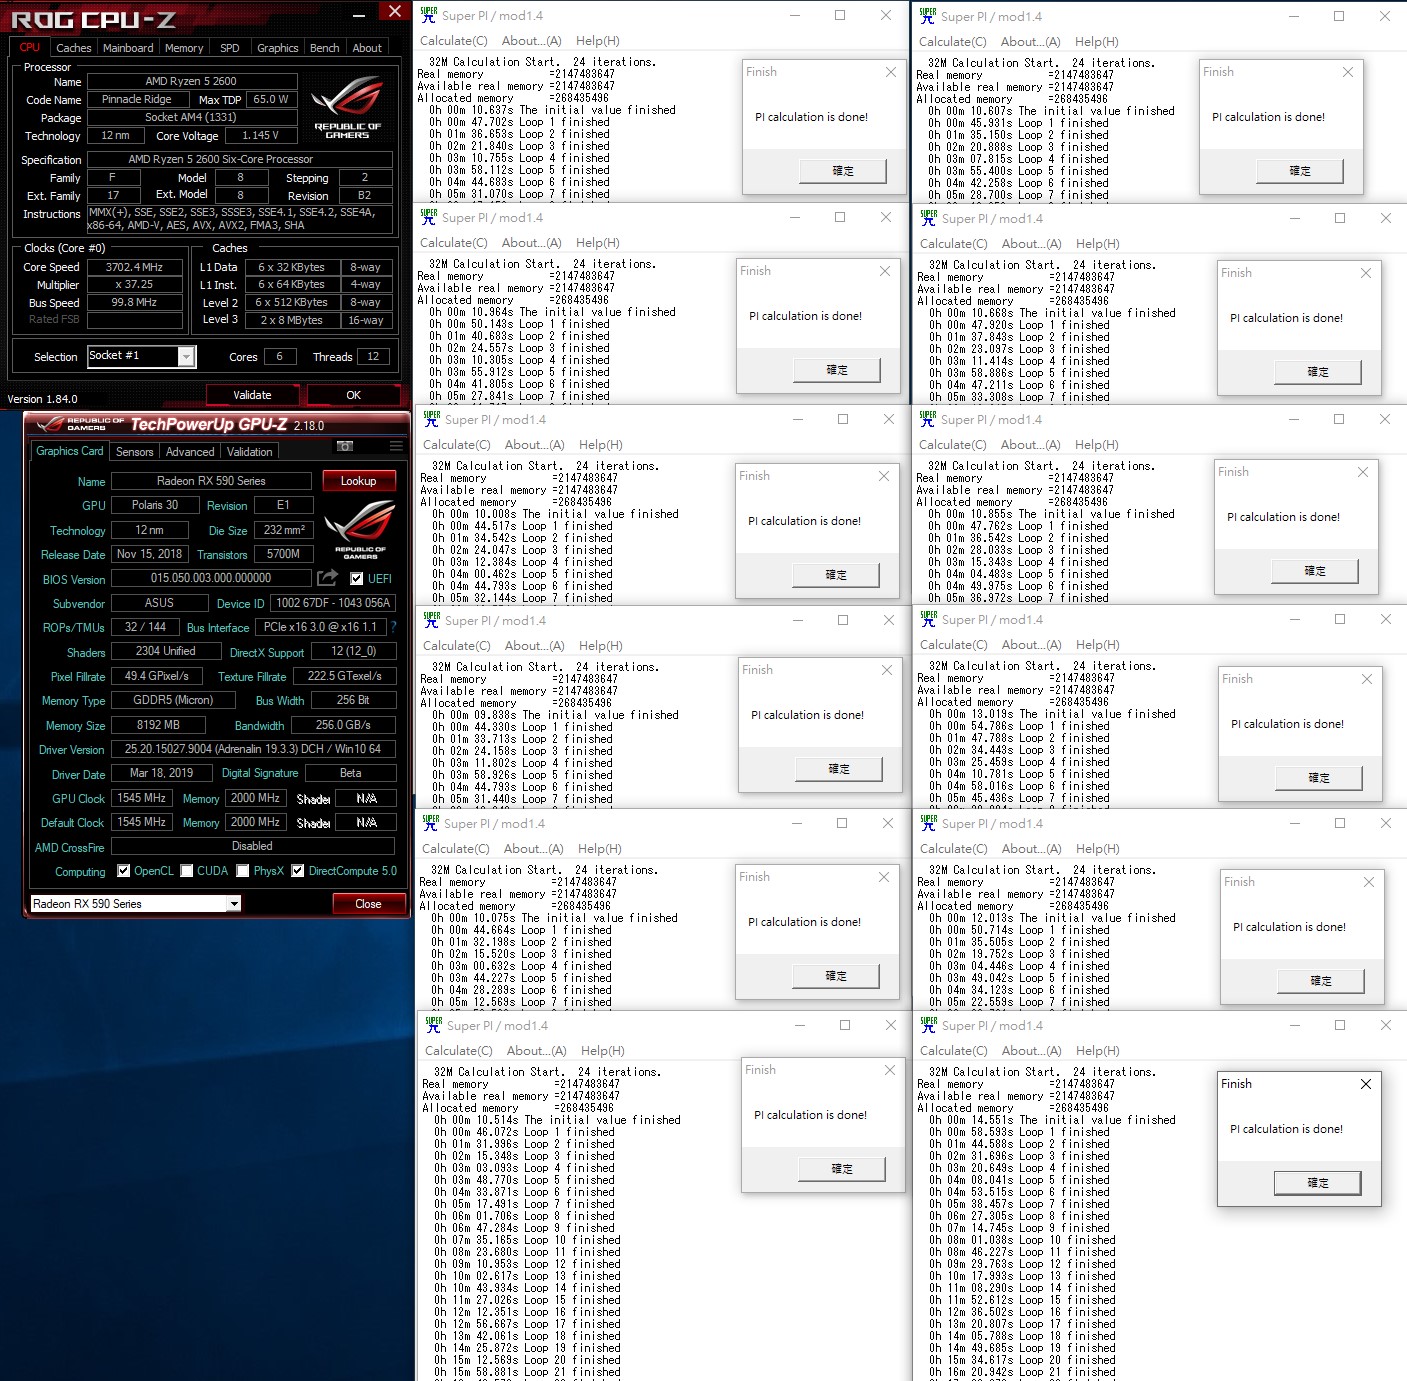Screen dimensions: 1407x1381
Task: Open the Memory tab in CPU-Z
Action: click(184, 48)
